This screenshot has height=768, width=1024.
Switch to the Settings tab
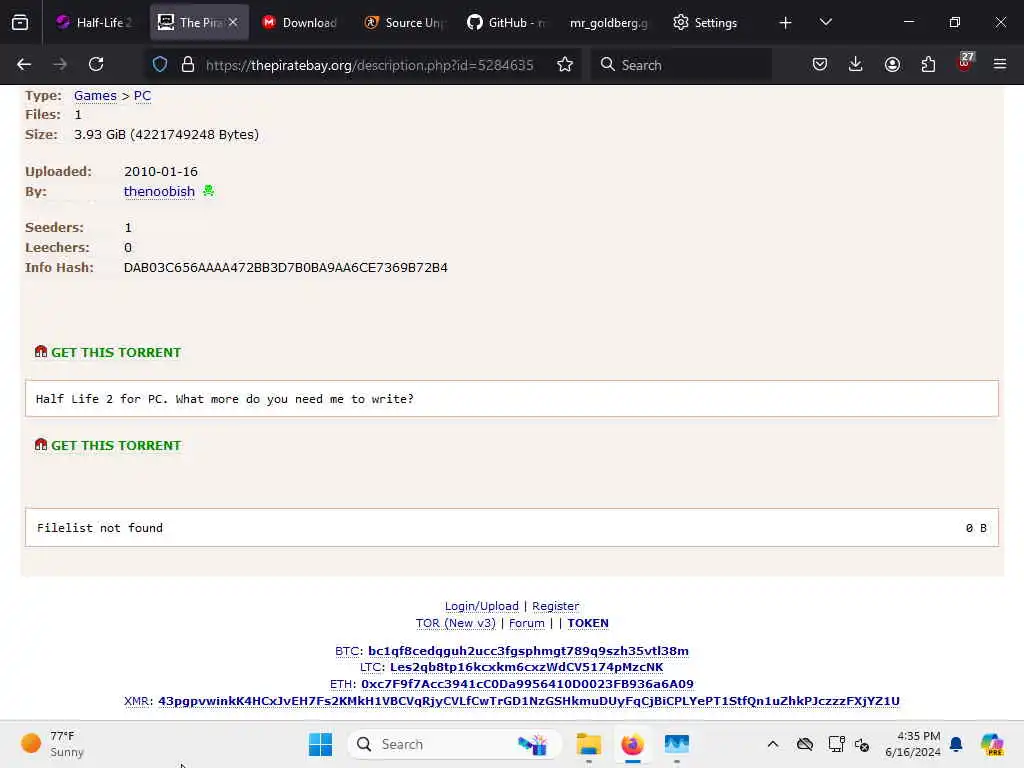(705, 23)
